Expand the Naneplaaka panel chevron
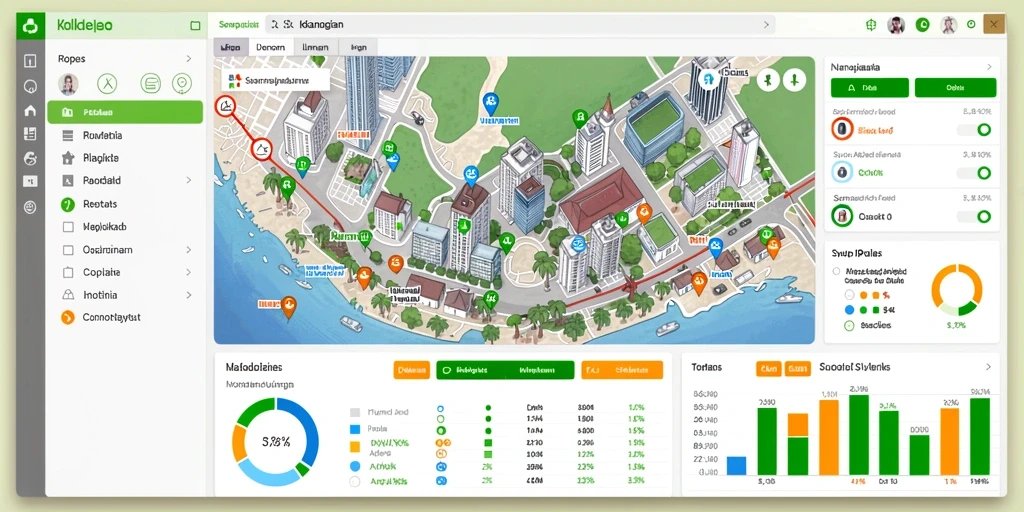This screenshot has width=1024, height=512. 989,67
